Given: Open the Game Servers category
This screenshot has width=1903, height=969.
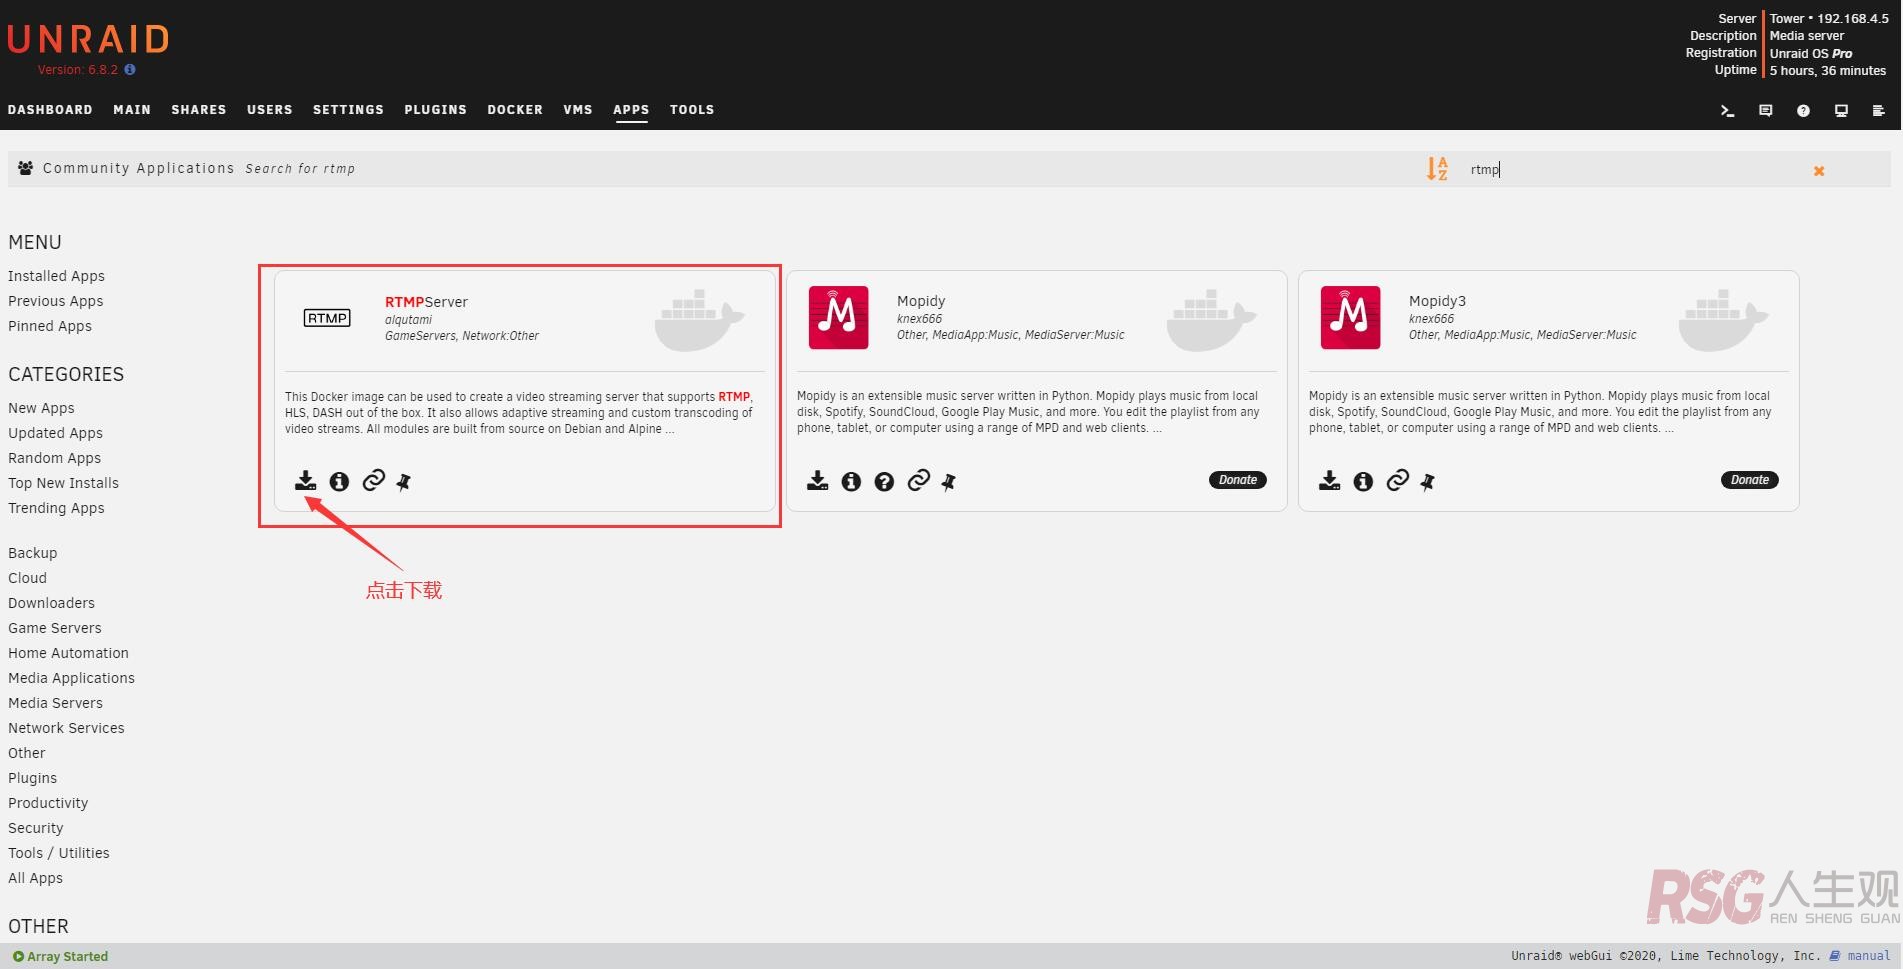Looking at the screenshot, I should click(x=55, y=628).
